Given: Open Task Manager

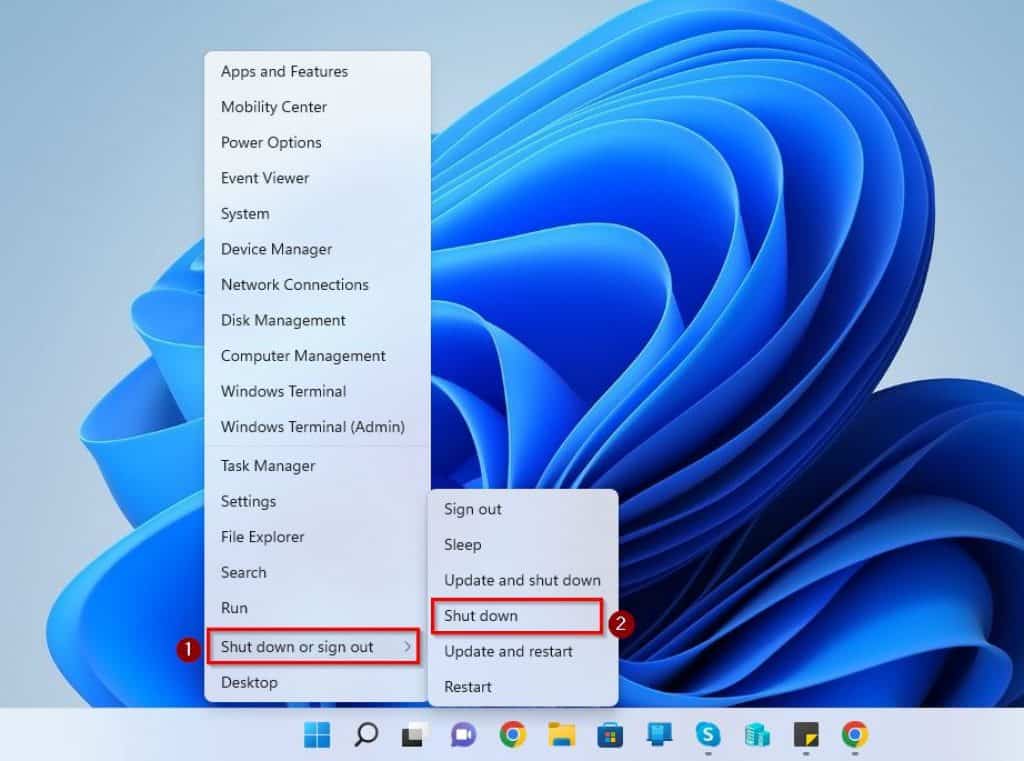Looking at the screenshot, I should [x=317, y=466].
